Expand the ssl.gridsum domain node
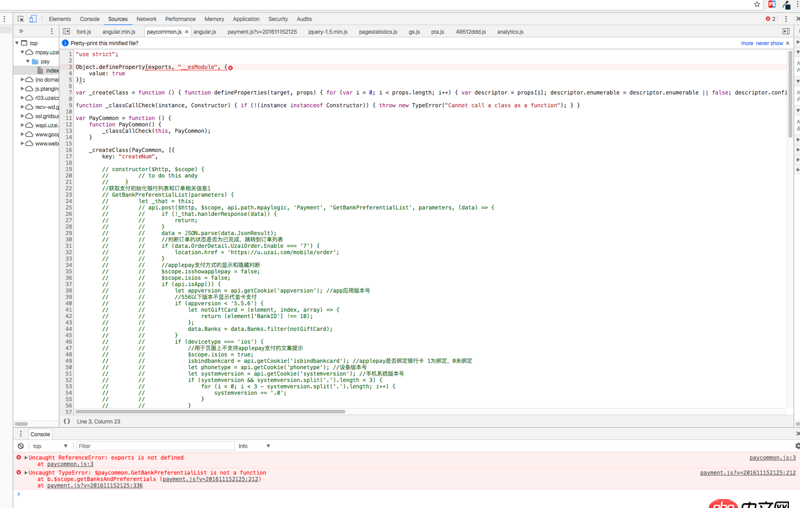 [x=22, y=116]
